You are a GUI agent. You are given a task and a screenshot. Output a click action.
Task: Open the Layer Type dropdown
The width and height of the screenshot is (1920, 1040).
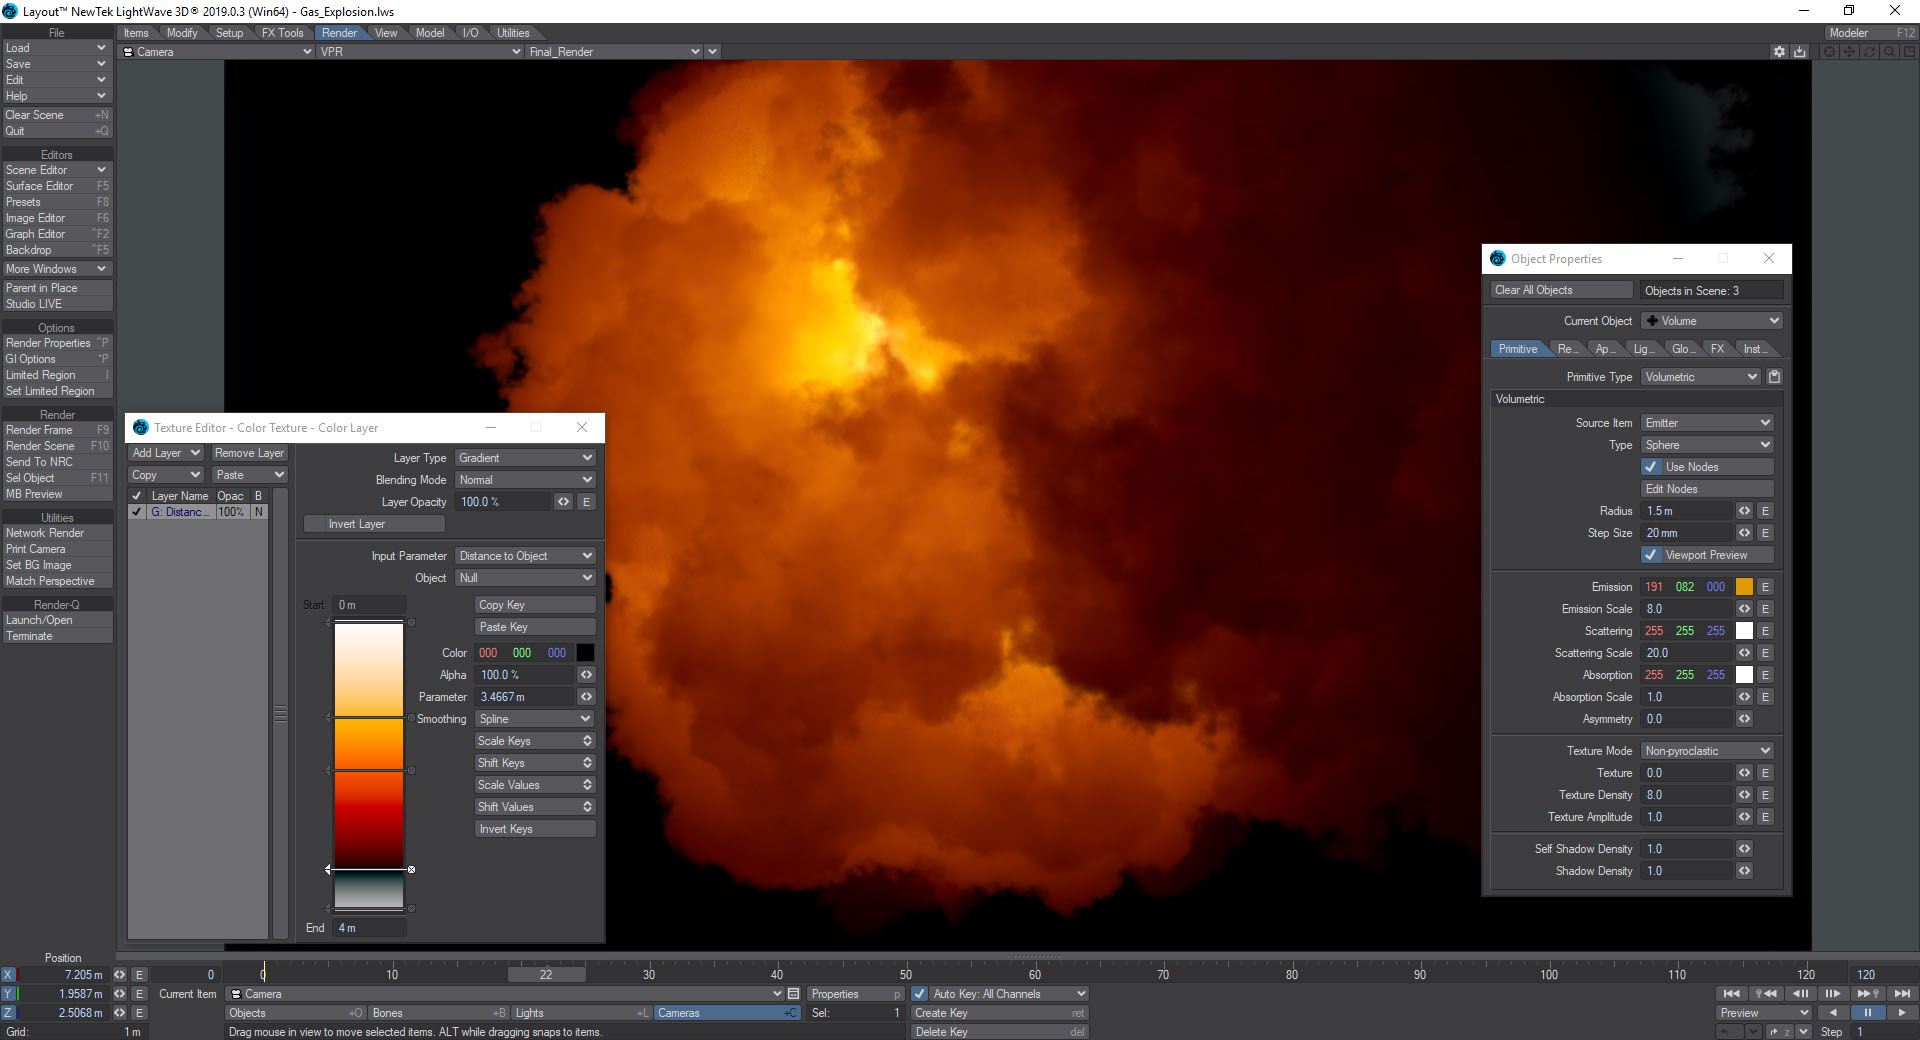tap(525, 458)
